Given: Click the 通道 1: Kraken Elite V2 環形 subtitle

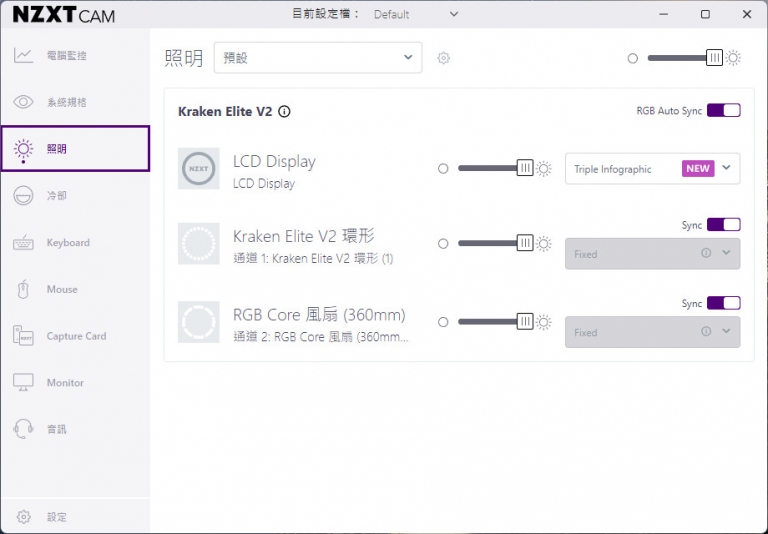Looking at the screenshot, I should pyautogui.click(x=313, y=258).
